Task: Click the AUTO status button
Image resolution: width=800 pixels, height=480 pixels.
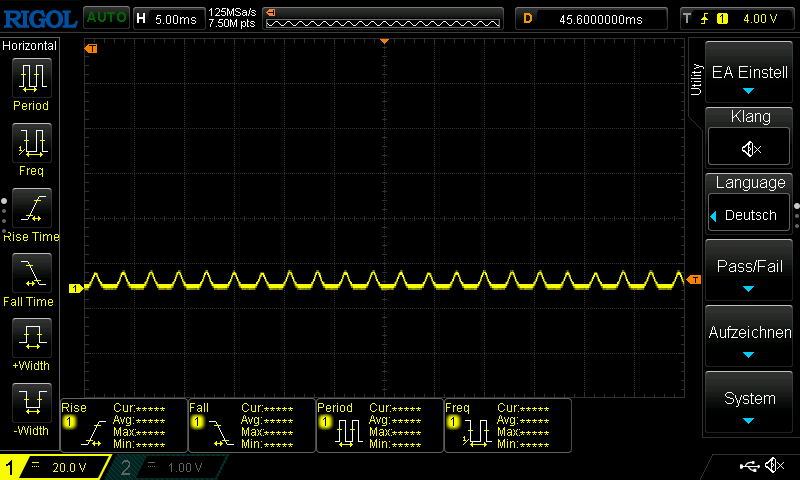Action: pos(105,18)
